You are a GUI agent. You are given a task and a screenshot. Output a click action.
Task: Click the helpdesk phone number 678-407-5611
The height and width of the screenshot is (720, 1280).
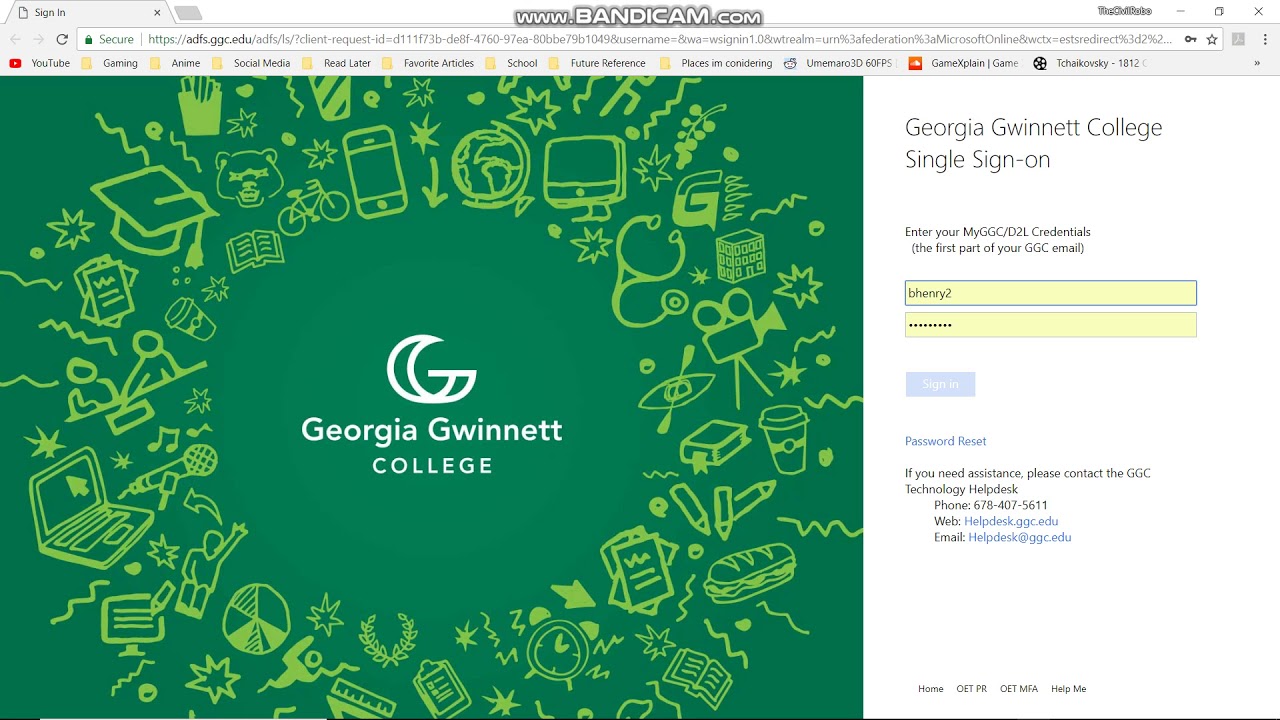[1010, 505]
